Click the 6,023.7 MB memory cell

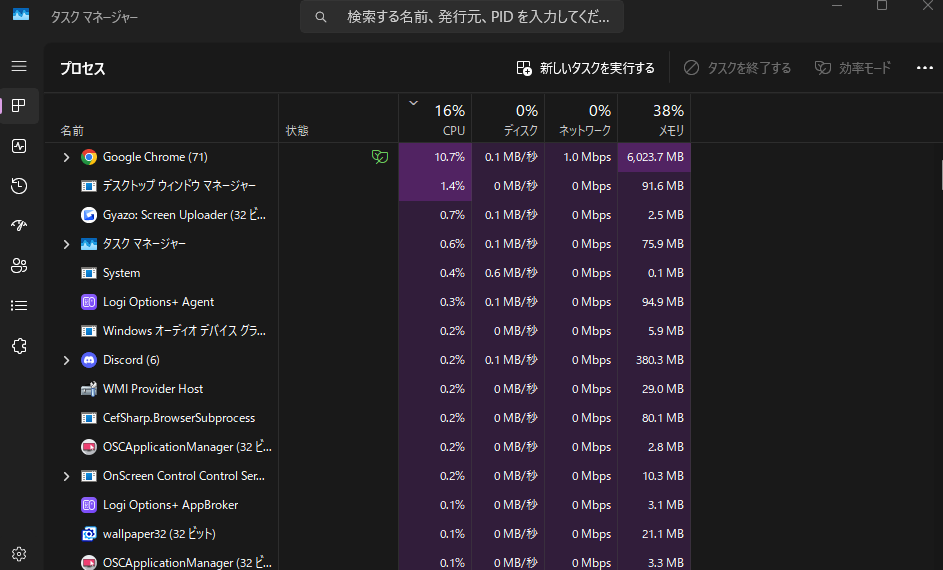pyautogui.click(x=654, y=157)
